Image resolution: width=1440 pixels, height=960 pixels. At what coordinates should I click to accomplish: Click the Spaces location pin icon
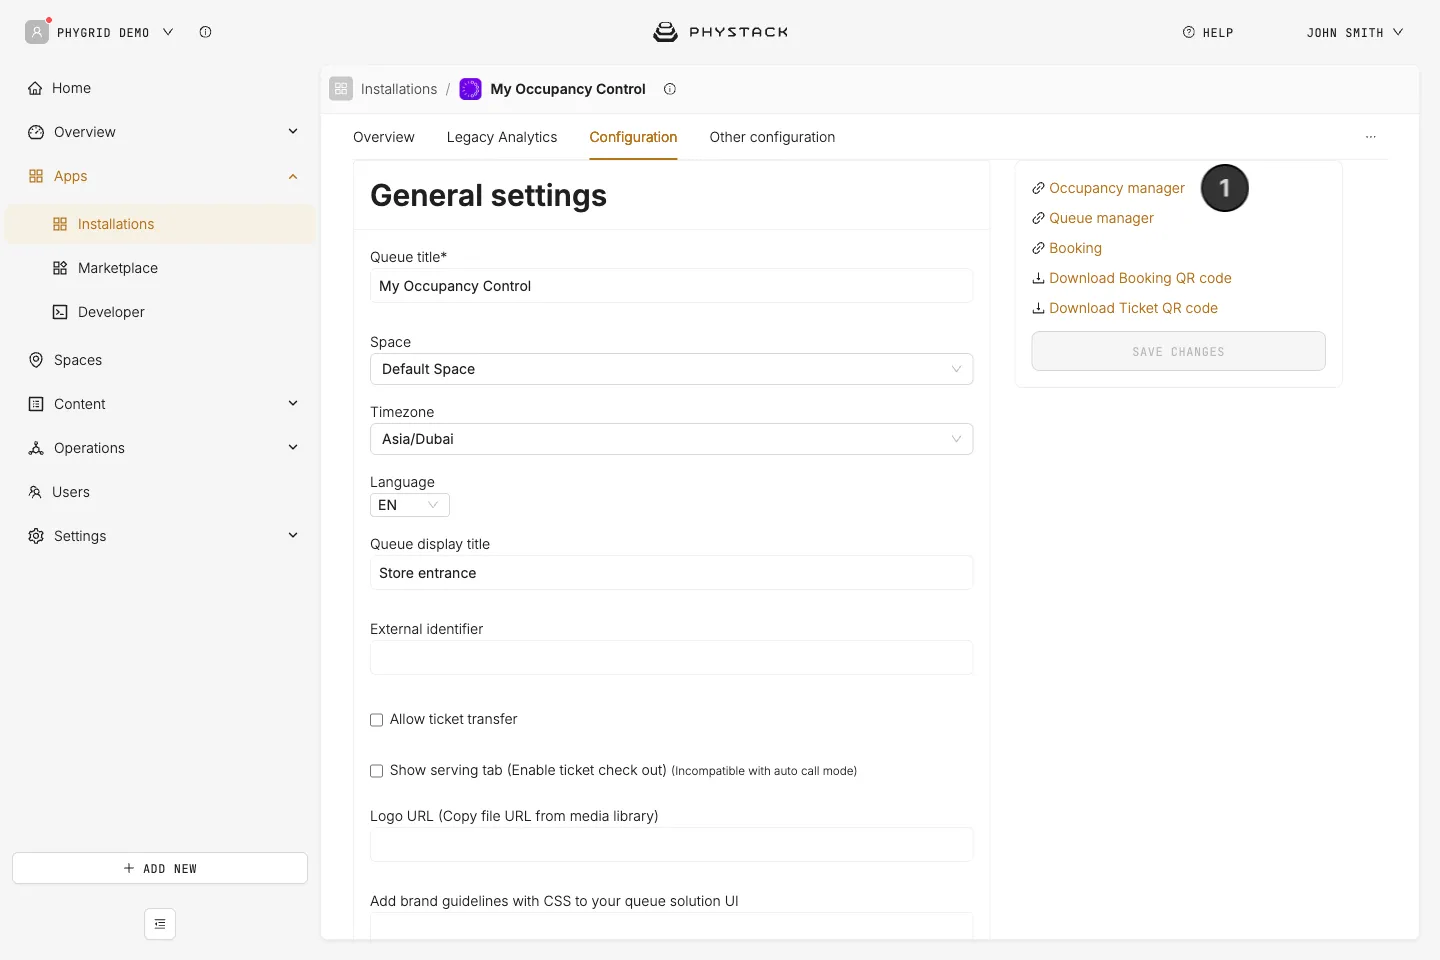36,360
